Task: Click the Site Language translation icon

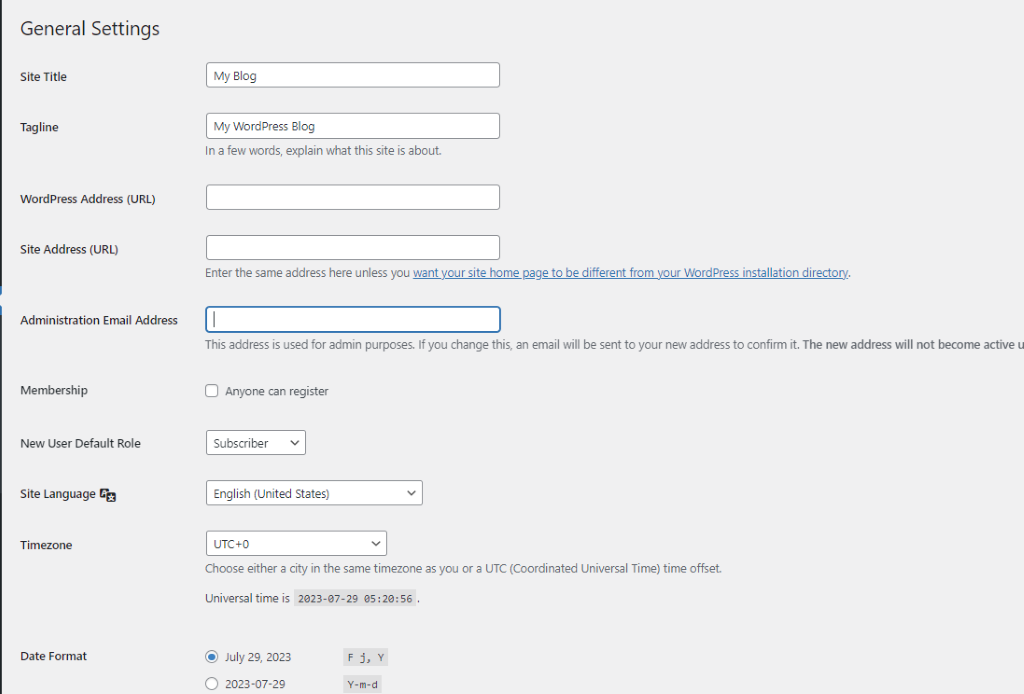Action: [x=107, y=493]
